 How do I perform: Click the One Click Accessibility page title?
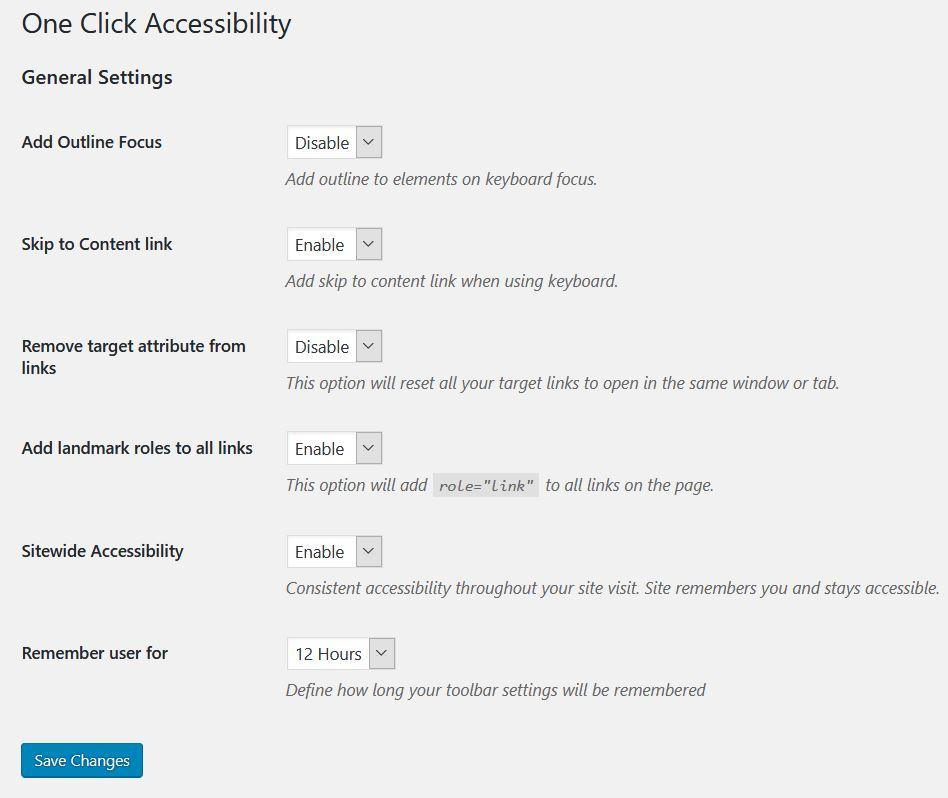pyautogui.click(x=156, y=24)
